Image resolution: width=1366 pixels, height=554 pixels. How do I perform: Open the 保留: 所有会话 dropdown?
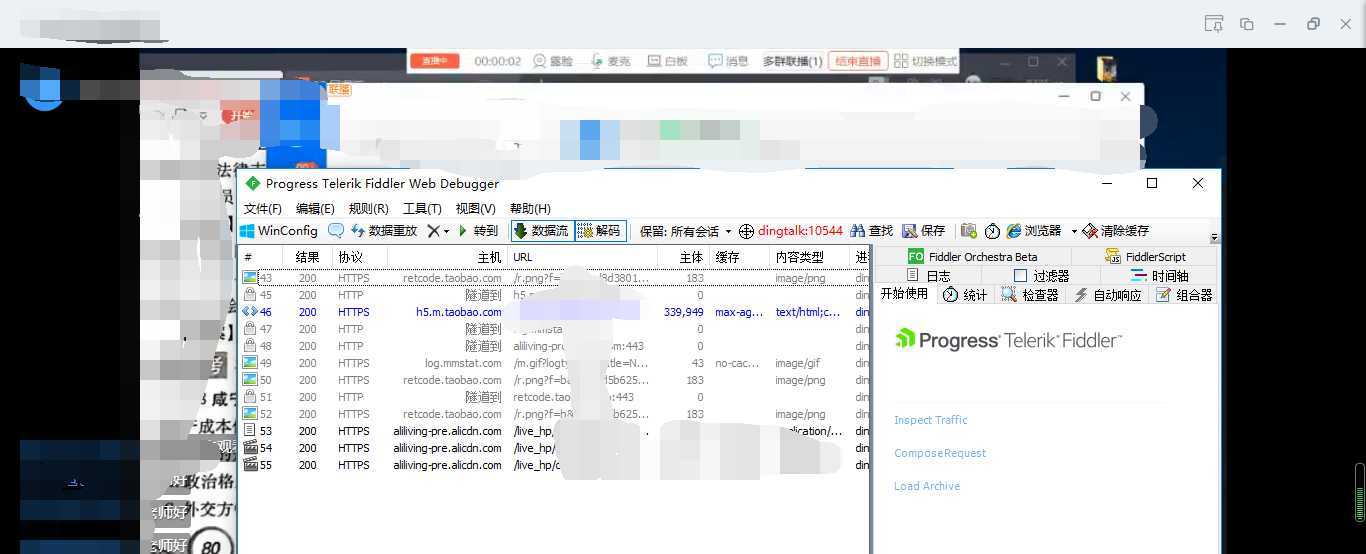tap(686, 231)
